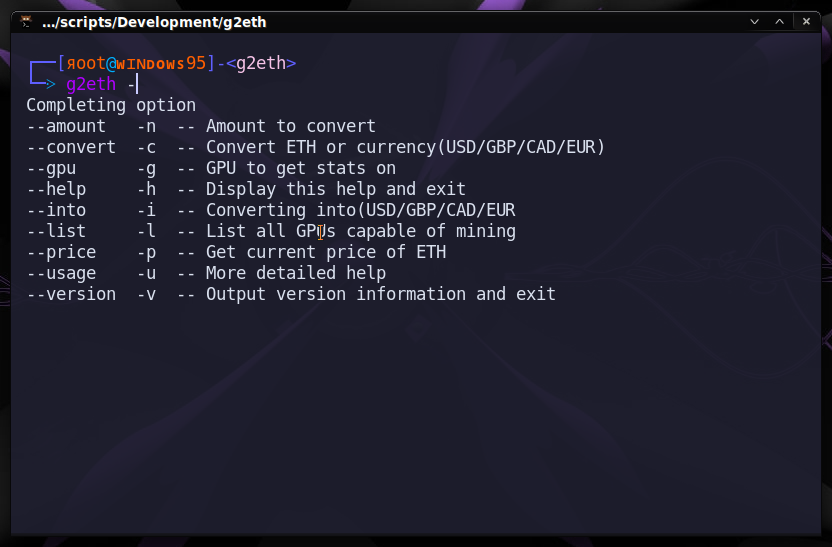Click the terminal app icon in title bar

click(x=25, y=22)
